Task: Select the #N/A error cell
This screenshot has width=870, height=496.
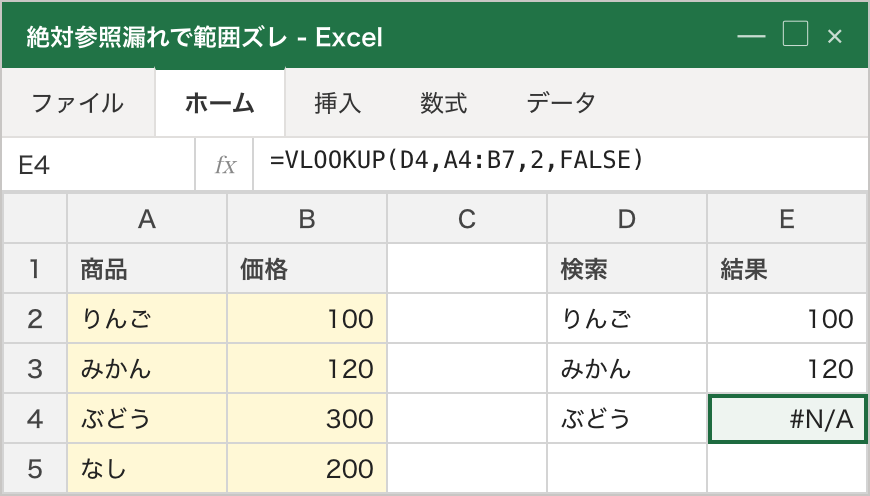Action: tap(787, 418)
